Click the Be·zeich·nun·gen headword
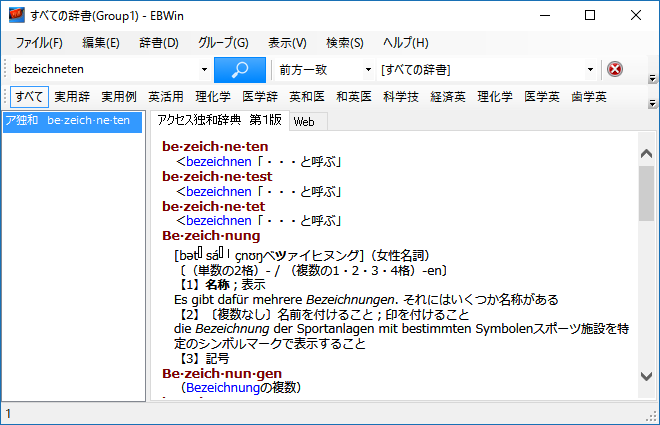This screenshot has height=425, width=660. (x=222, y=374)
